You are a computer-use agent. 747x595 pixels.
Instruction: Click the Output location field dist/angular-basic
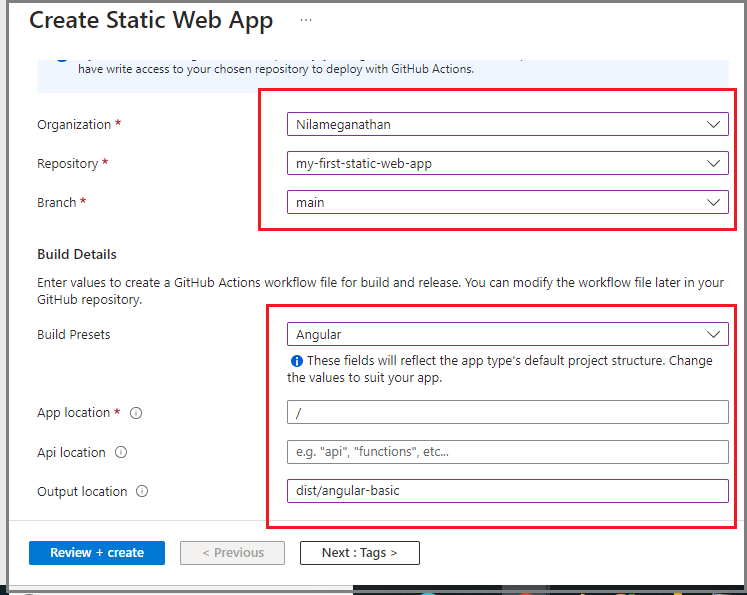[x=507, y=491]
